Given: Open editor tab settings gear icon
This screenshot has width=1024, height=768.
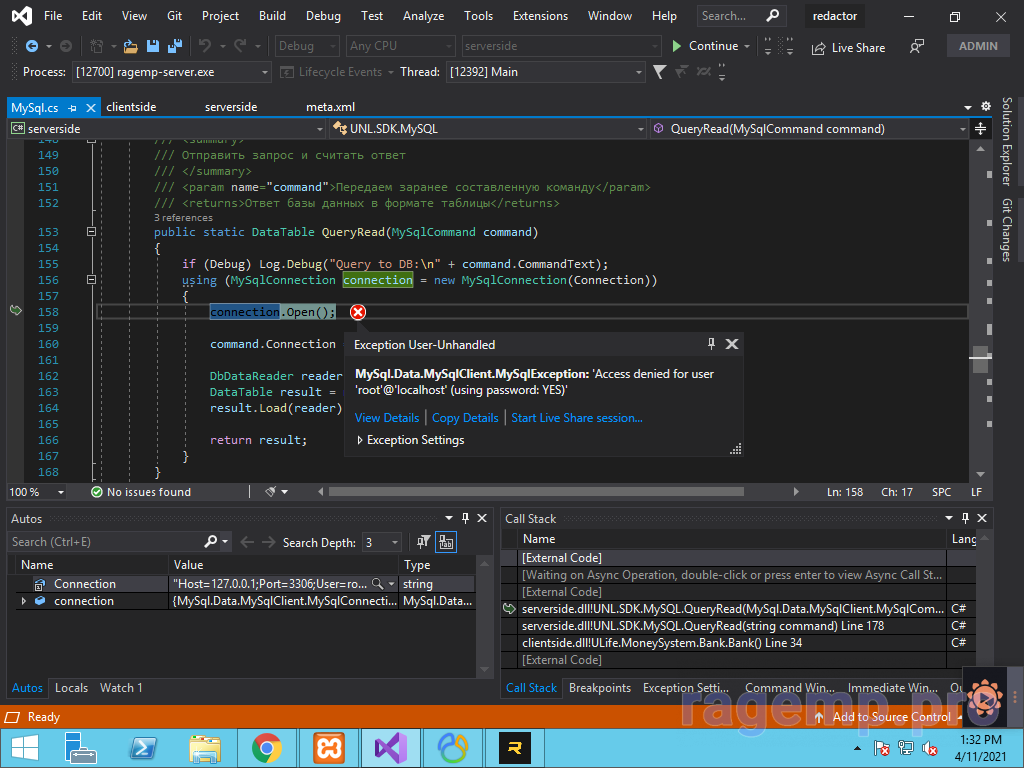Looking at the screenshot, I should 986,106.
